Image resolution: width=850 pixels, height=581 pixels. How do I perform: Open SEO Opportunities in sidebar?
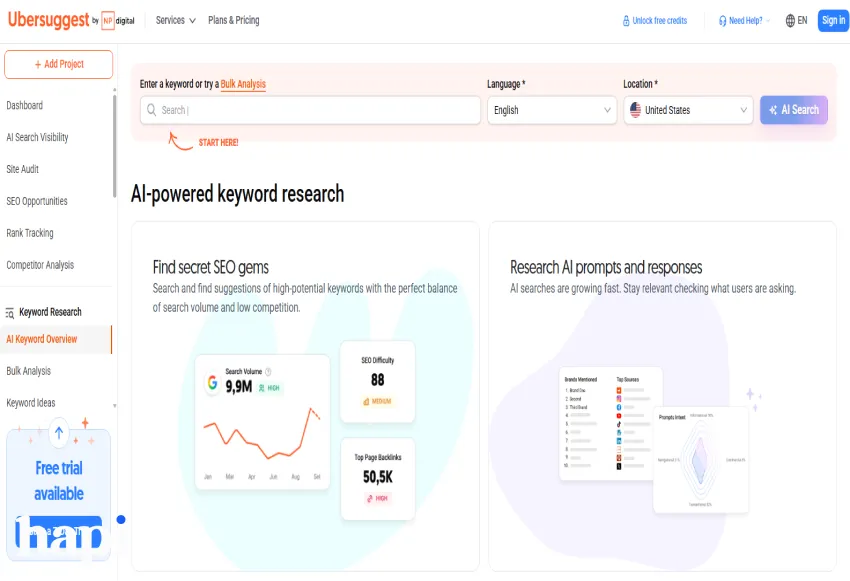tap(37, 201)
